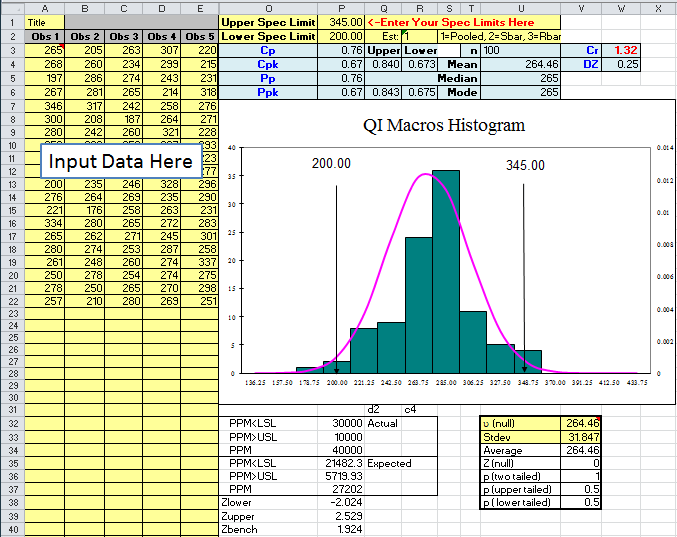Viewport: 677px width, 537px height.
Task: Select the Stdev value 31.847 cell
Action: click(x=581, y=437)
